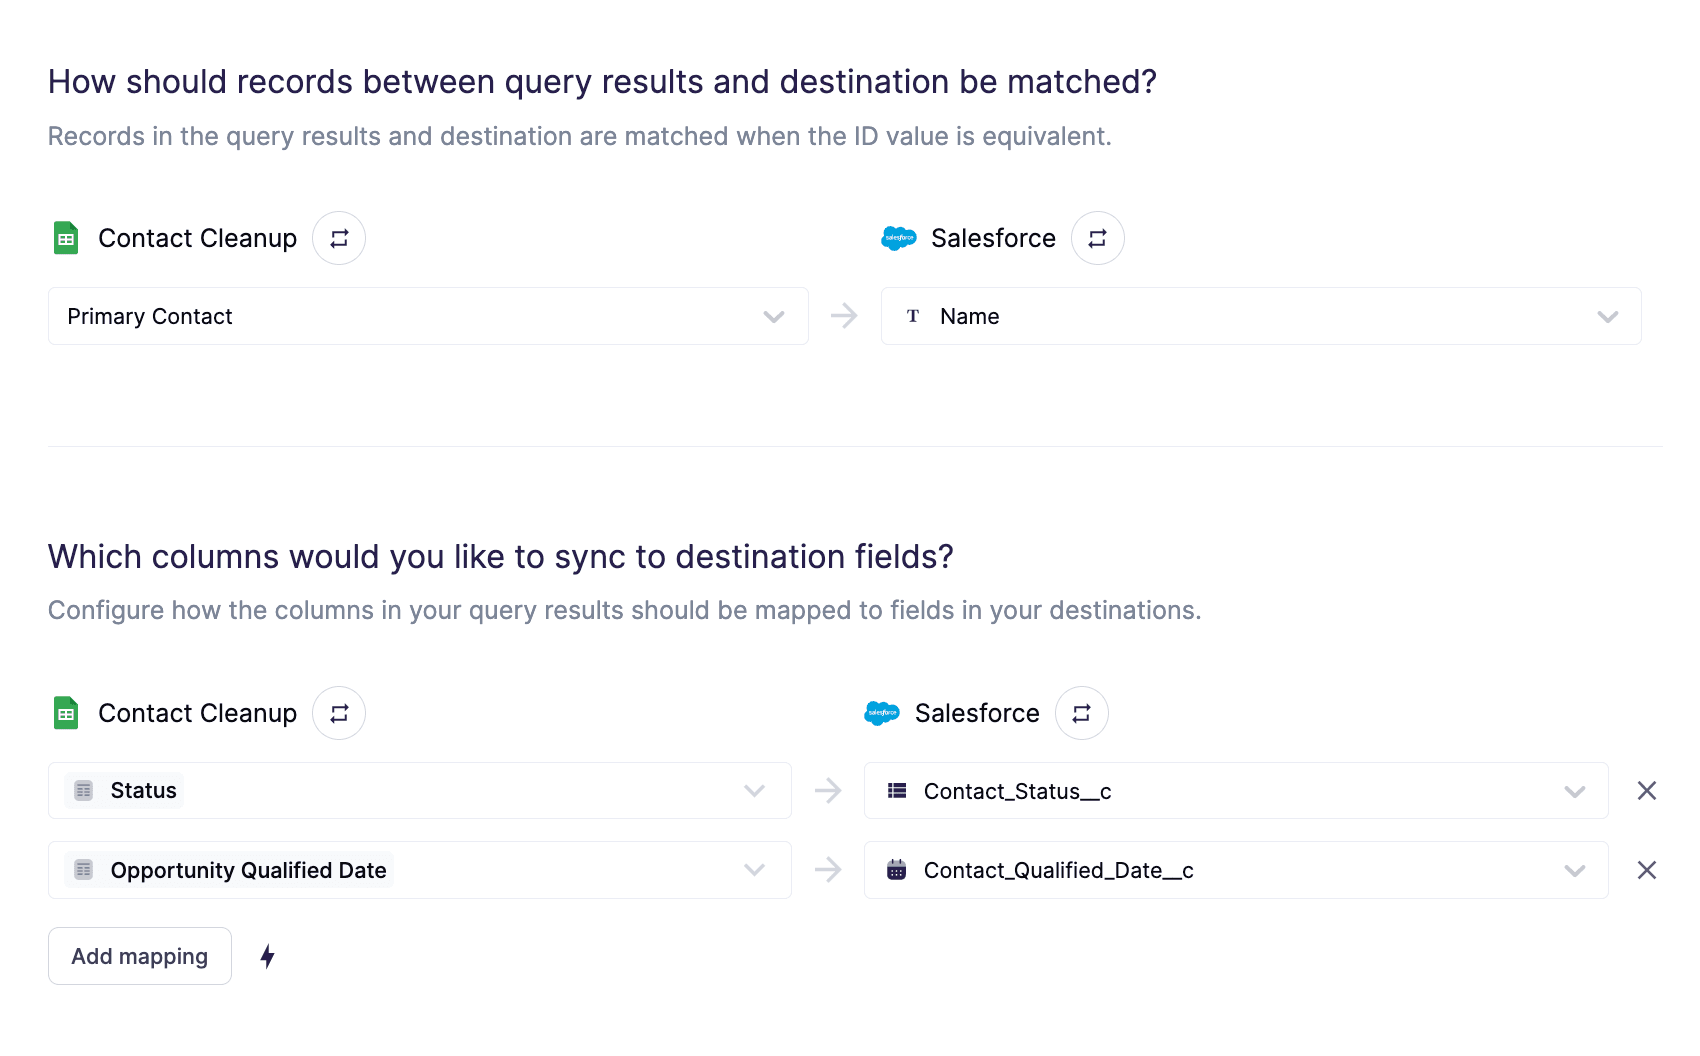Image resolution: width=1700 pixels, height=1056 pixels.
Task: Click the column icon beside the Status label
Action: coord(84,790)
